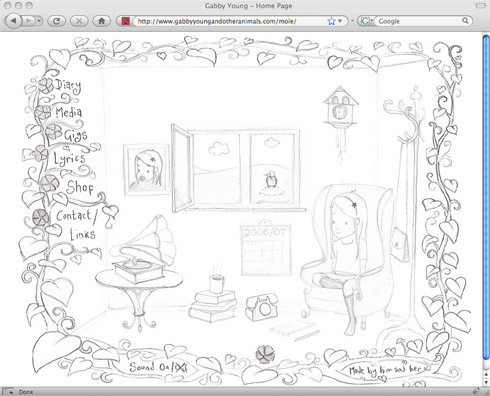
Task: Click the magnifier search icon in Google box
Action: coord(465,21)
